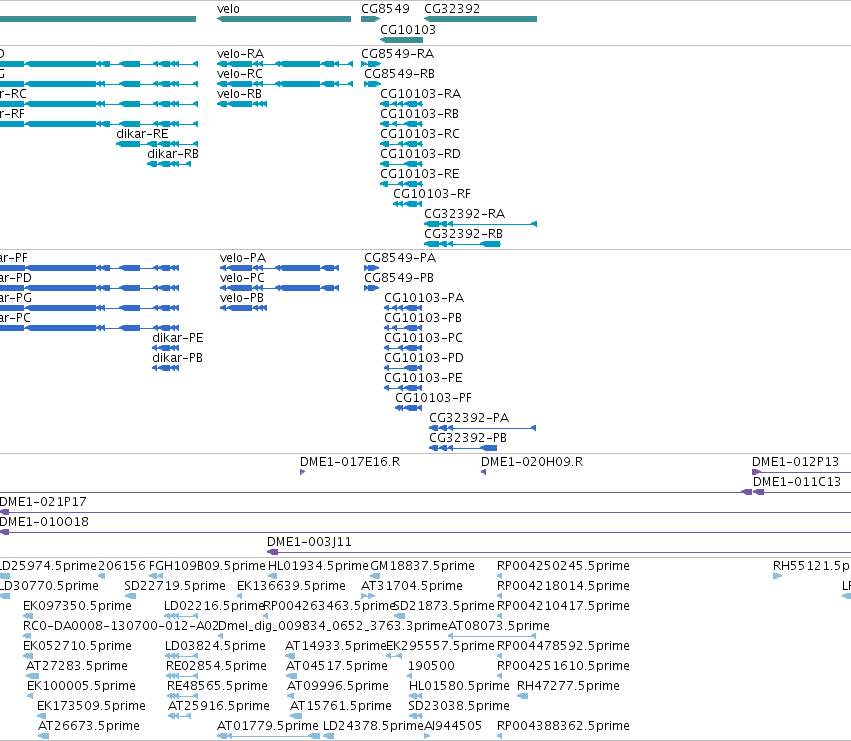Screen dimensions: 851x741
Task: Select the CG10103-PB protein label
Action: 423,318
